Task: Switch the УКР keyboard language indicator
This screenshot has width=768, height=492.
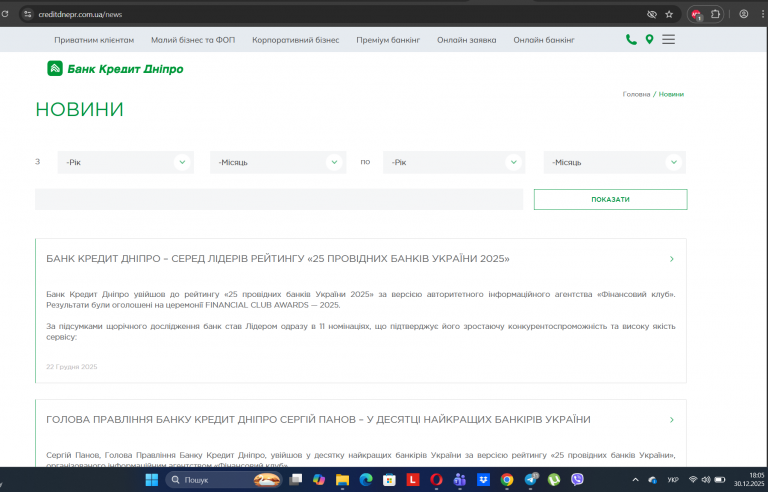Action: [673, 480]
